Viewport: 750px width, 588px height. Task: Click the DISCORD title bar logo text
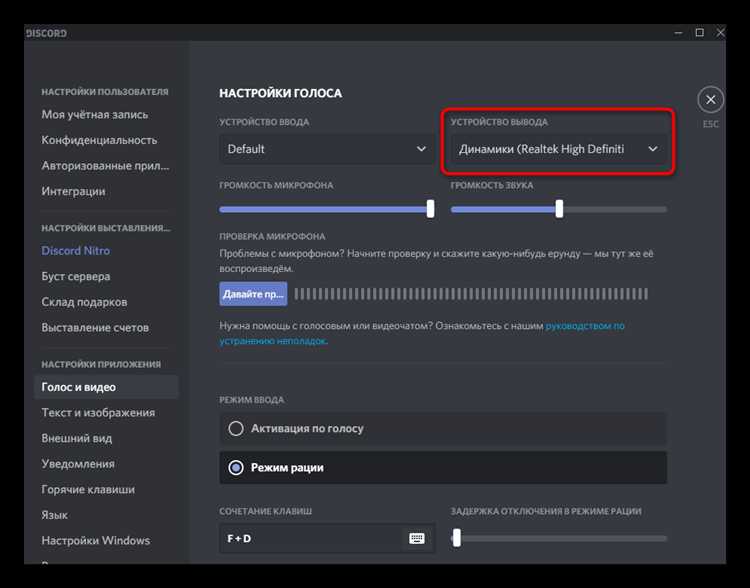(46, 33)
